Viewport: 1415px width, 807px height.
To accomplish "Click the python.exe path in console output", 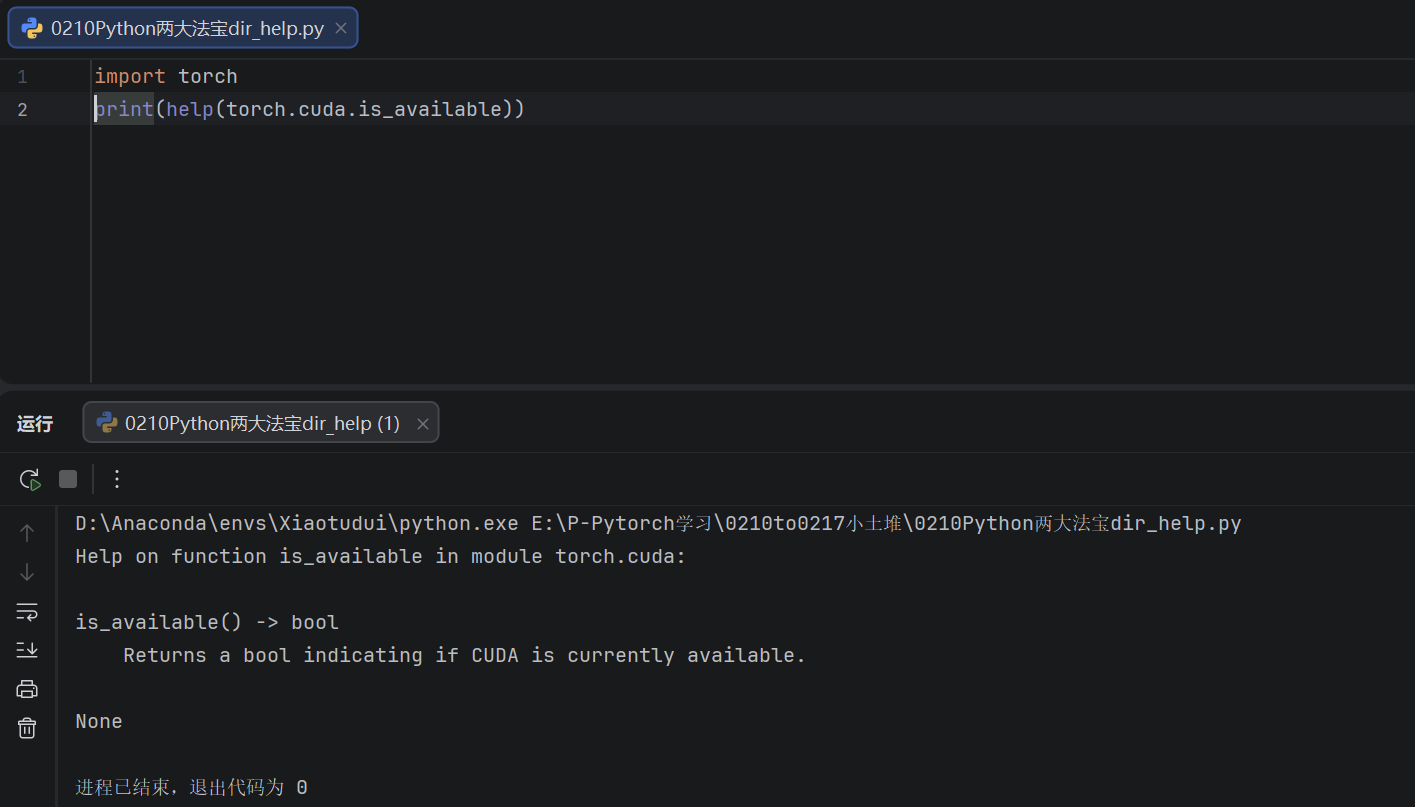I will pos(297,523).
